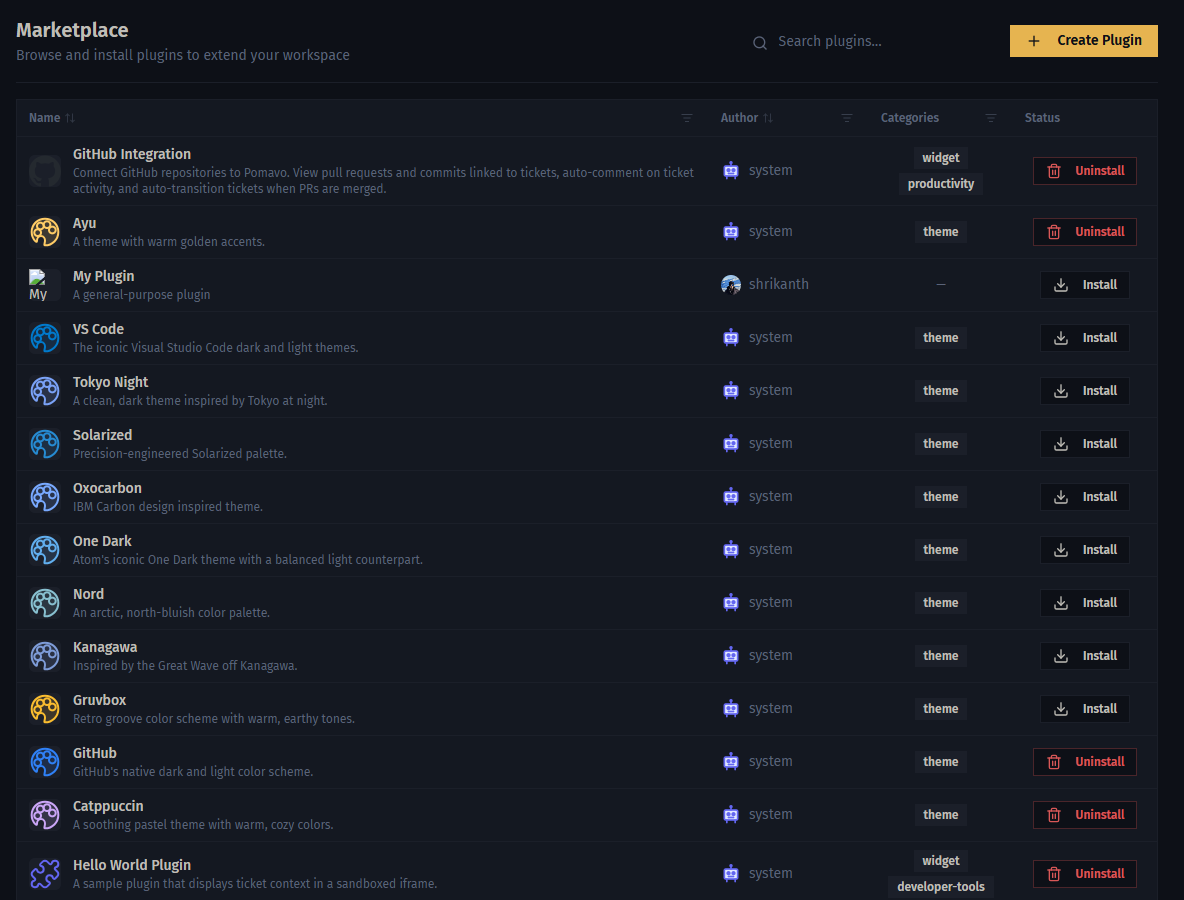Screen dimensions: 1184x900
Task: Click the theme tag in Tokyo Night row
Action: pyautogui.click(x=940, y=391)
